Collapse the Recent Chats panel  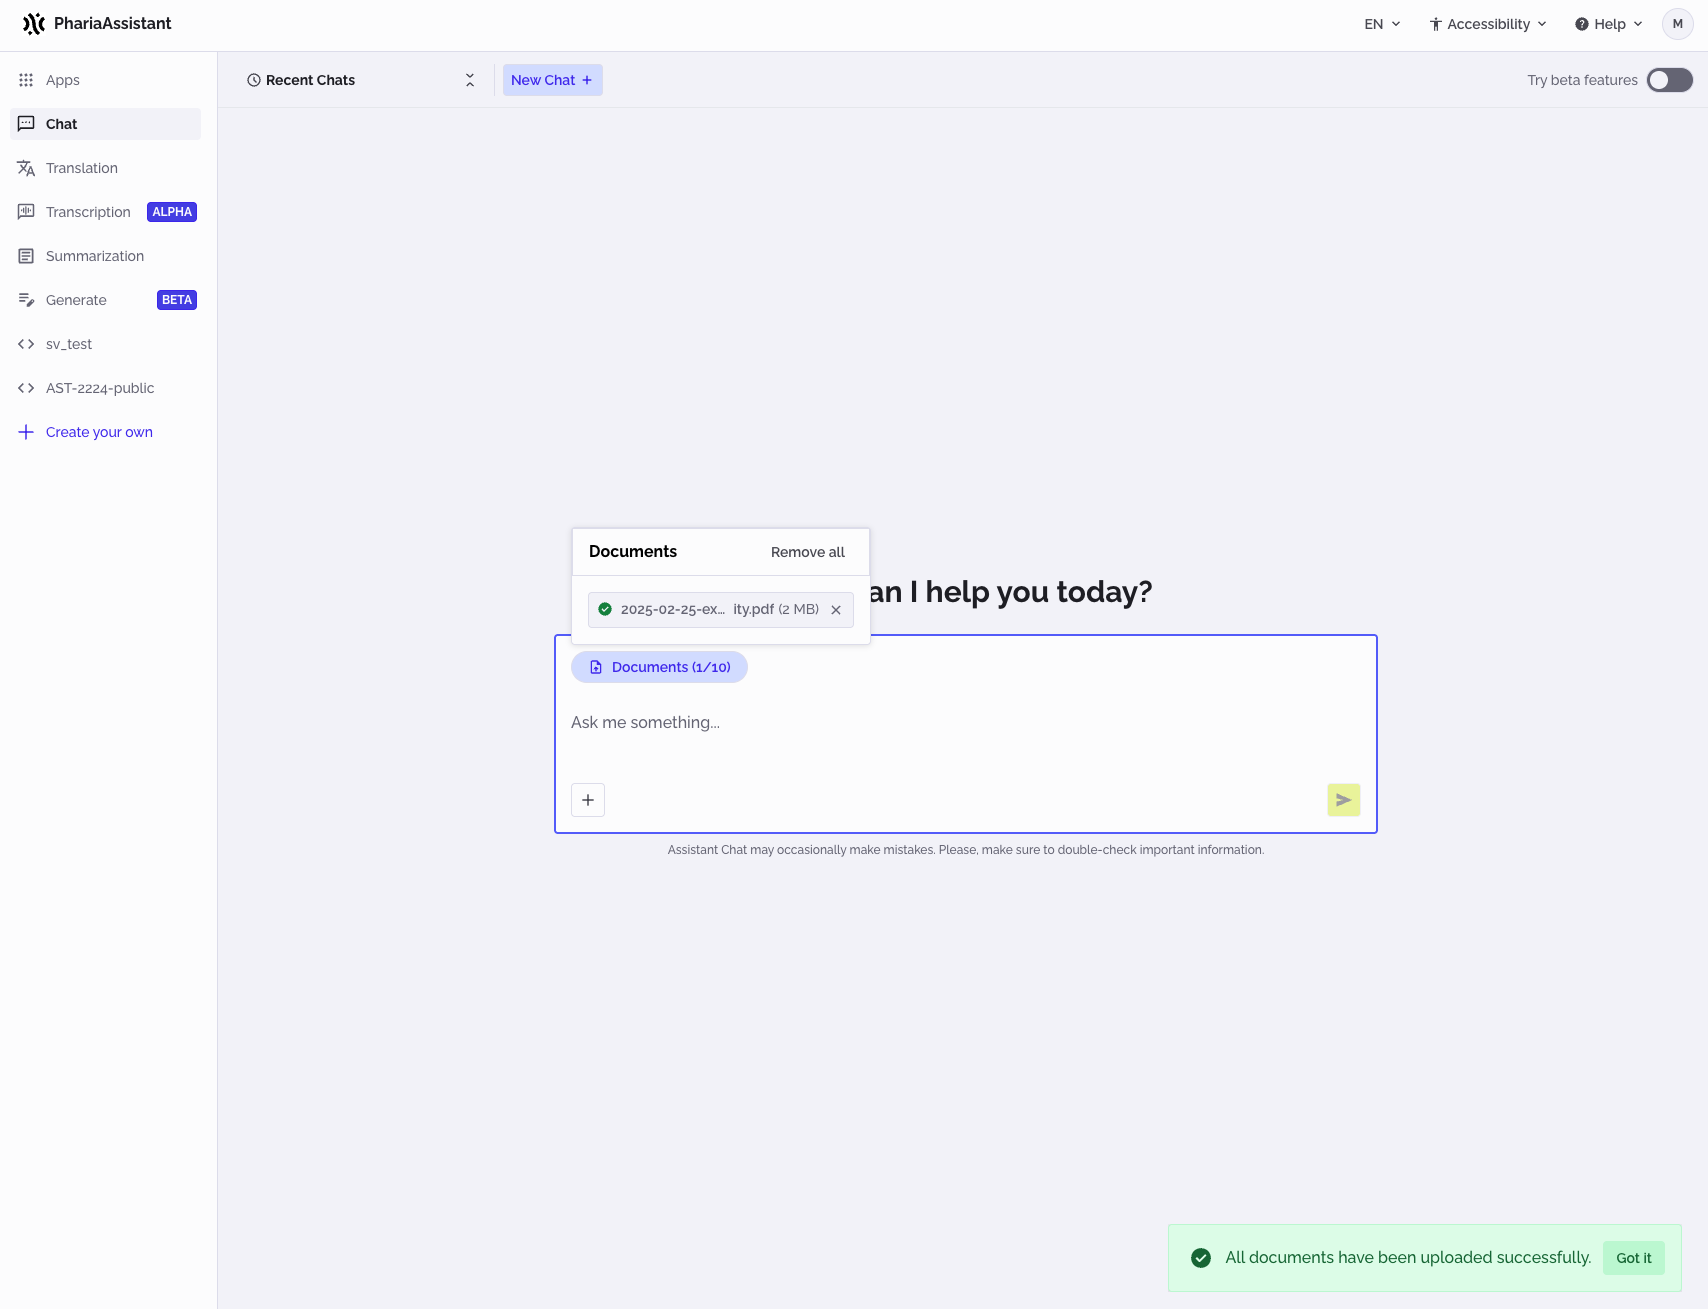[470, 80]
